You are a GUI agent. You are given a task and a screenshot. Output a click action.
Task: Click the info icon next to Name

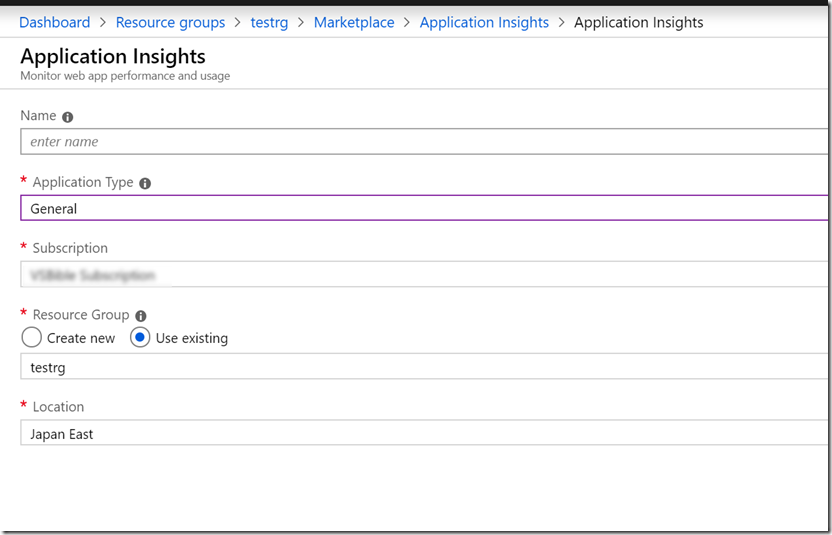tap(67, 117)
